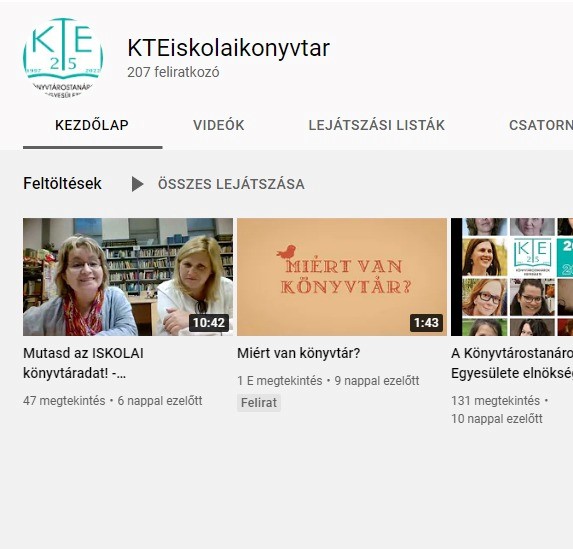
Task: Click the text 10 nappal ezelőtt
Action: coord(497,419)
